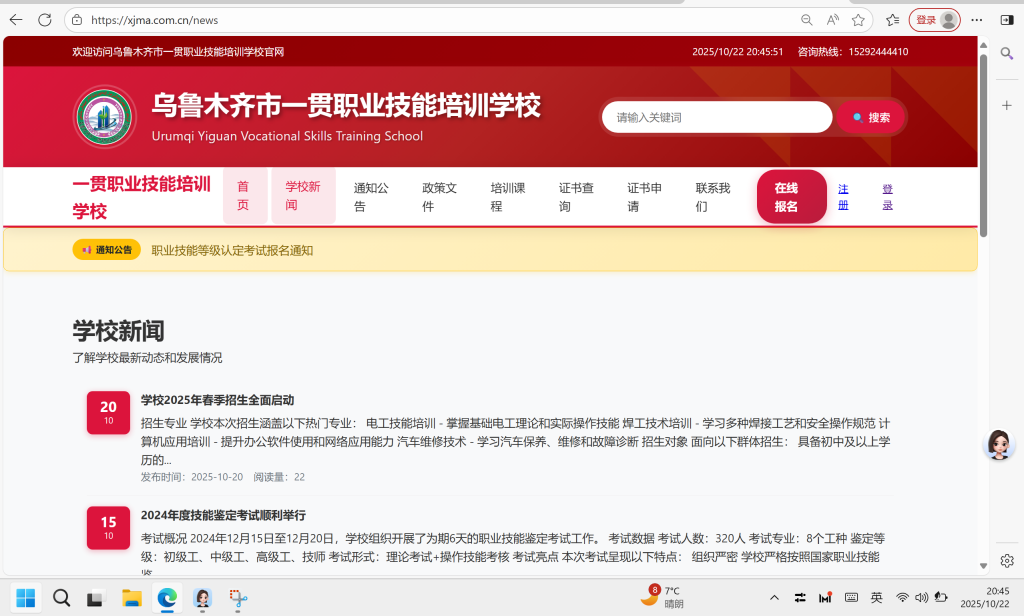Click the read aloud icon
This screenshot has height=616, width=1024.
(x=832, y=20)
